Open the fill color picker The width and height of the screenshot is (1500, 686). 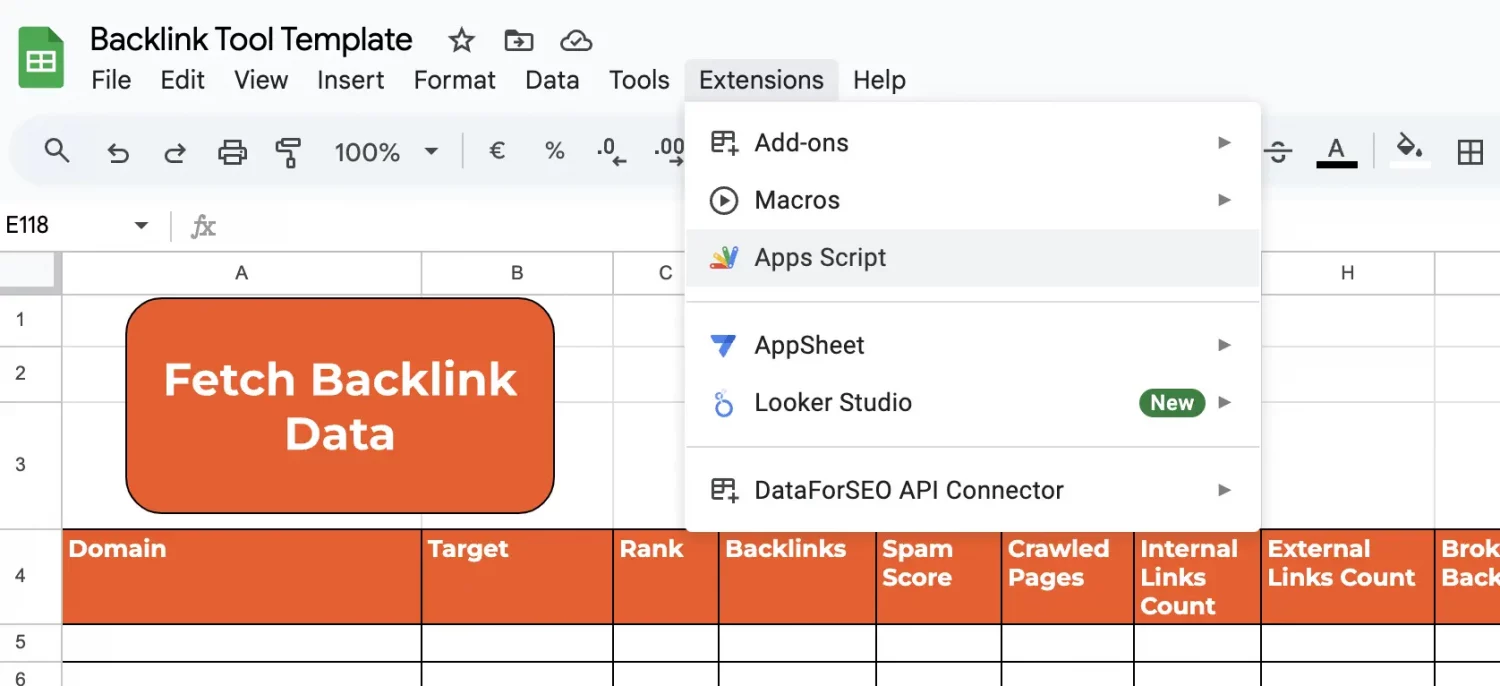coord(1410,150)
